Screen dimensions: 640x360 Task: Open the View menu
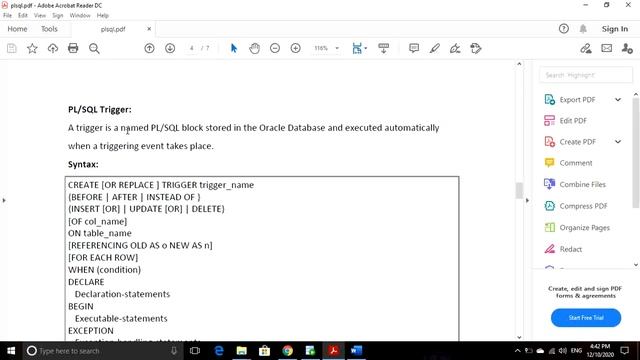click(x=40, y=16)
